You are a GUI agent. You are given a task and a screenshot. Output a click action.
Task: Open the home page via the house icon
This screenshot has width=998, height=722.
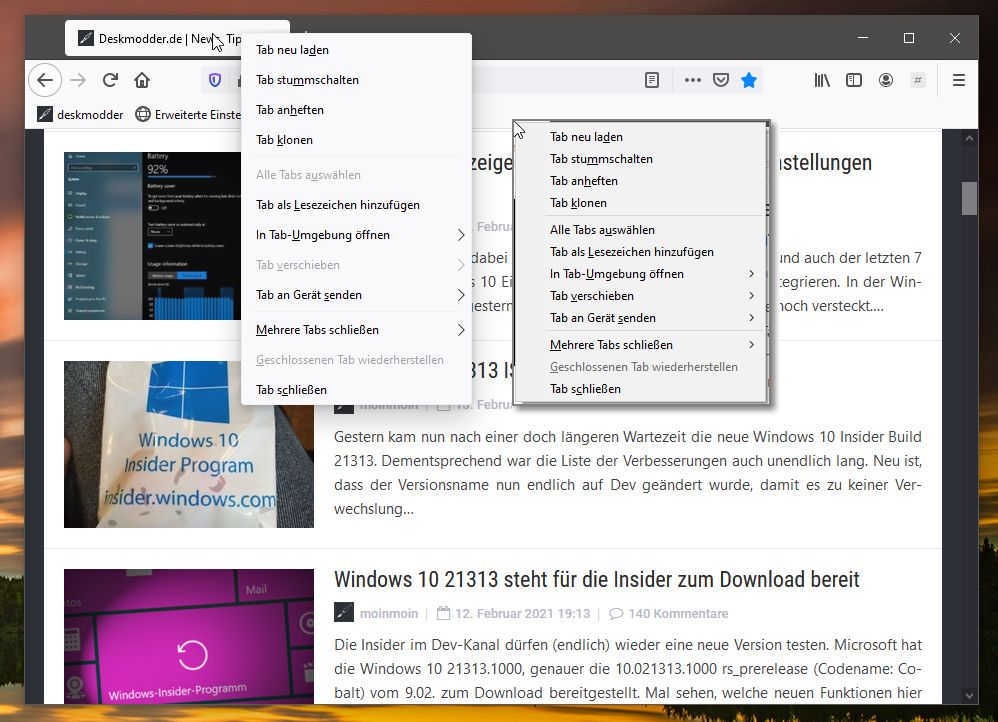tap(142, 80)
